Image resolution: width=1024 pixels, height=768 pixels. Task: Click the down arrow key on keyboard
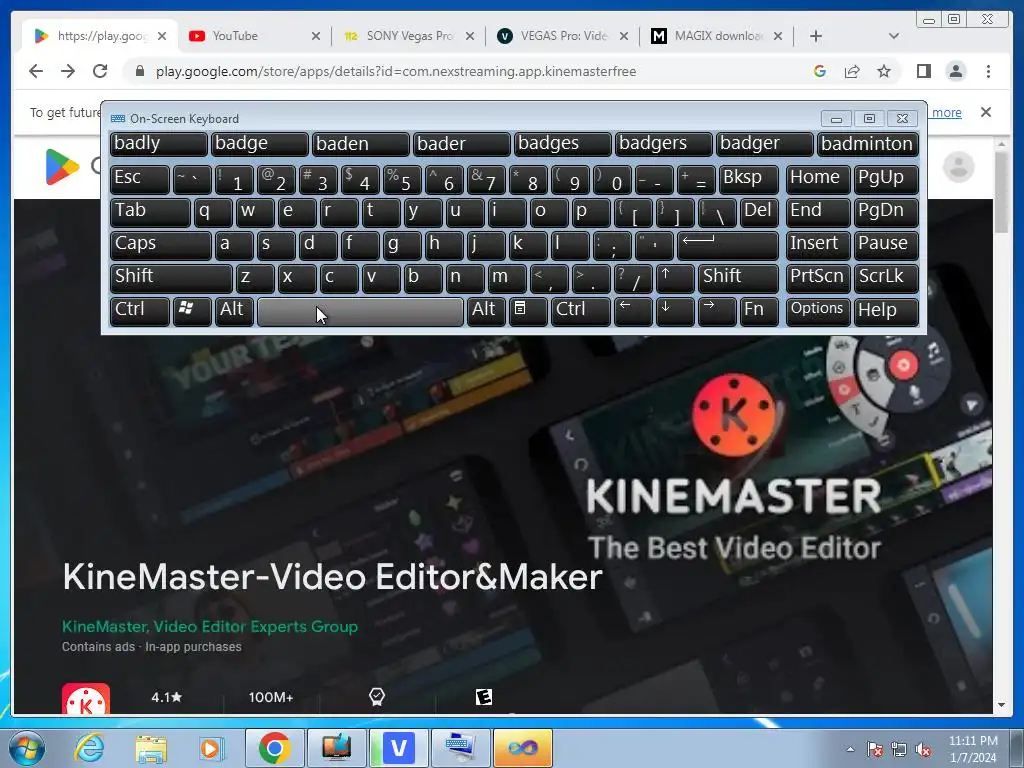coord(675,310)
